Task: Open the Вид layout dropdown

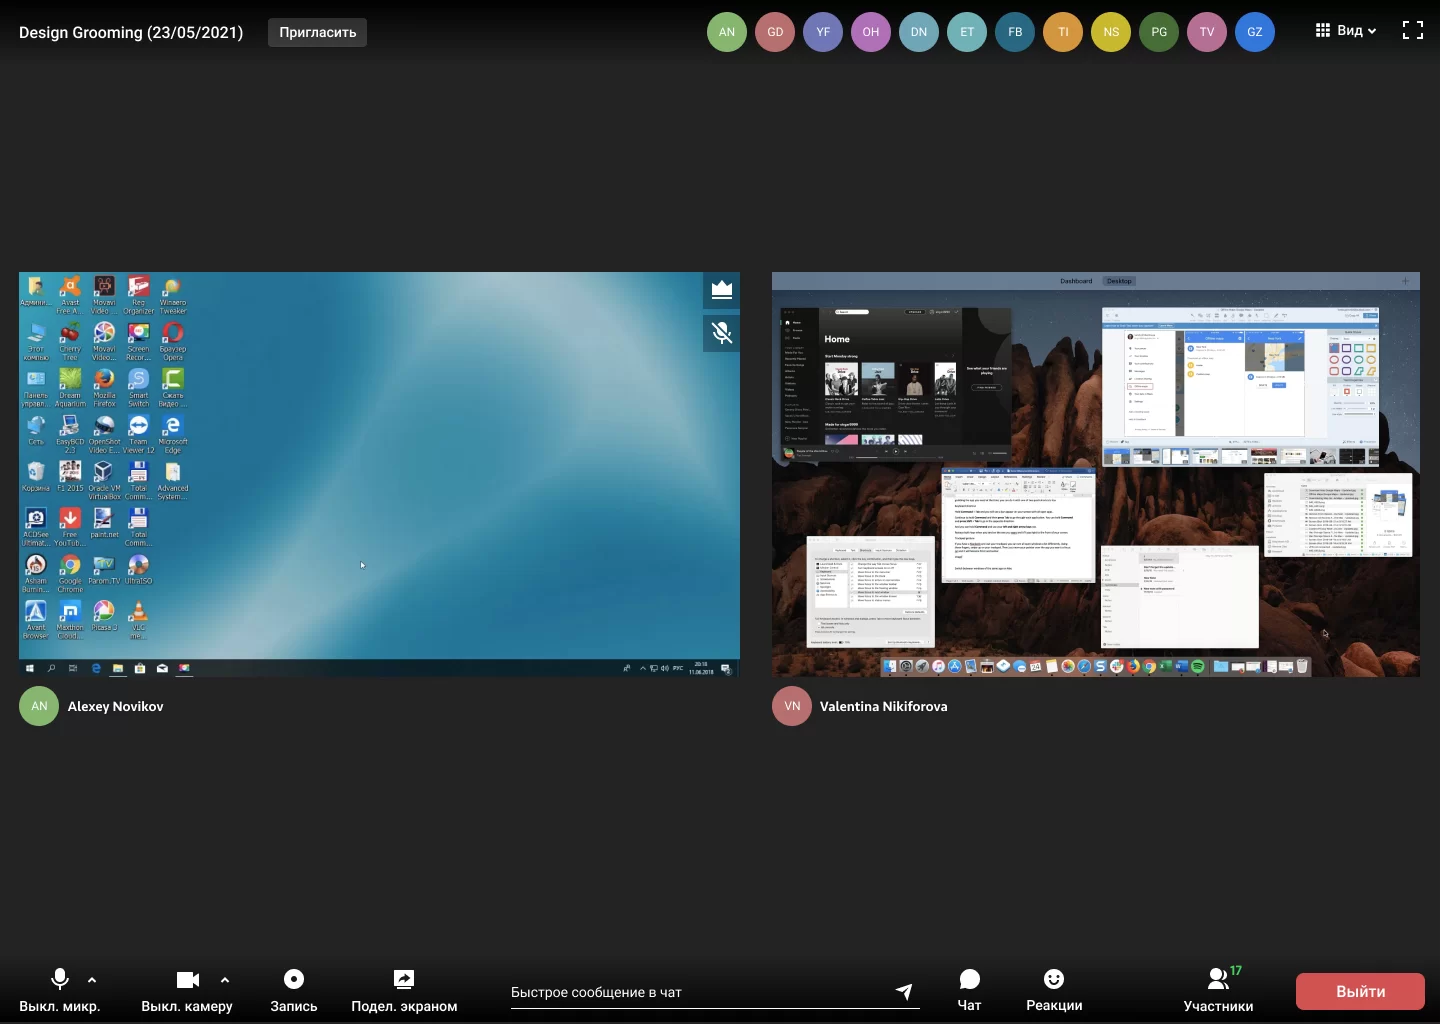Action: [x=1346, y=31]
